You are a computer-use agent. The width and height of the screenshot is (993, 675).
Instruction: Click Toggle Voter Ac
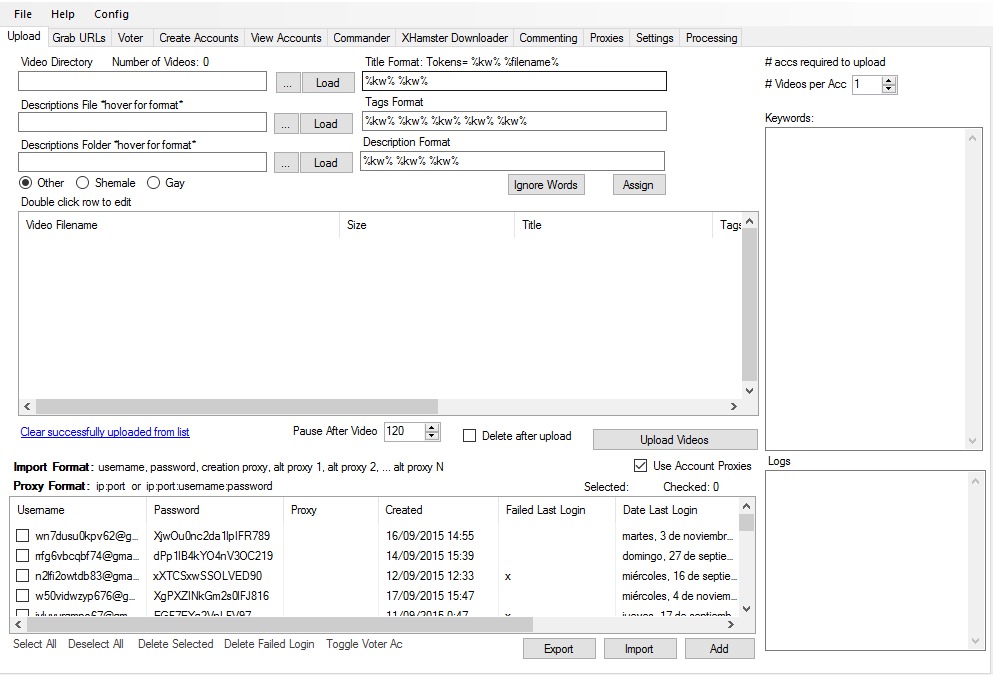364,644
